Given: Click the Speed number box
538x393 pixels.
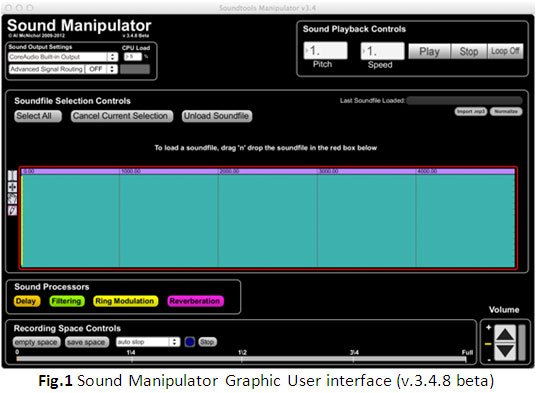Looking at the screenshot, I should coord(383,51).
